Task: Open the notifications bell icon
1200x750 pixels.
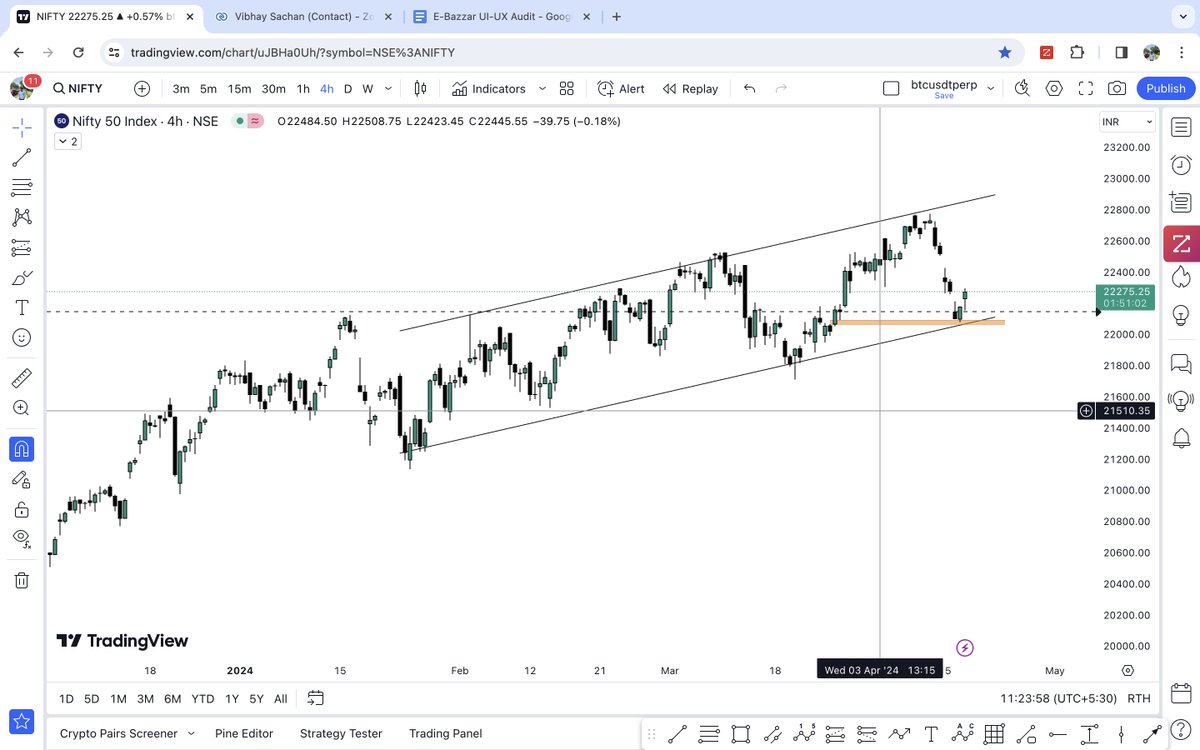Action: [1181, 438]
